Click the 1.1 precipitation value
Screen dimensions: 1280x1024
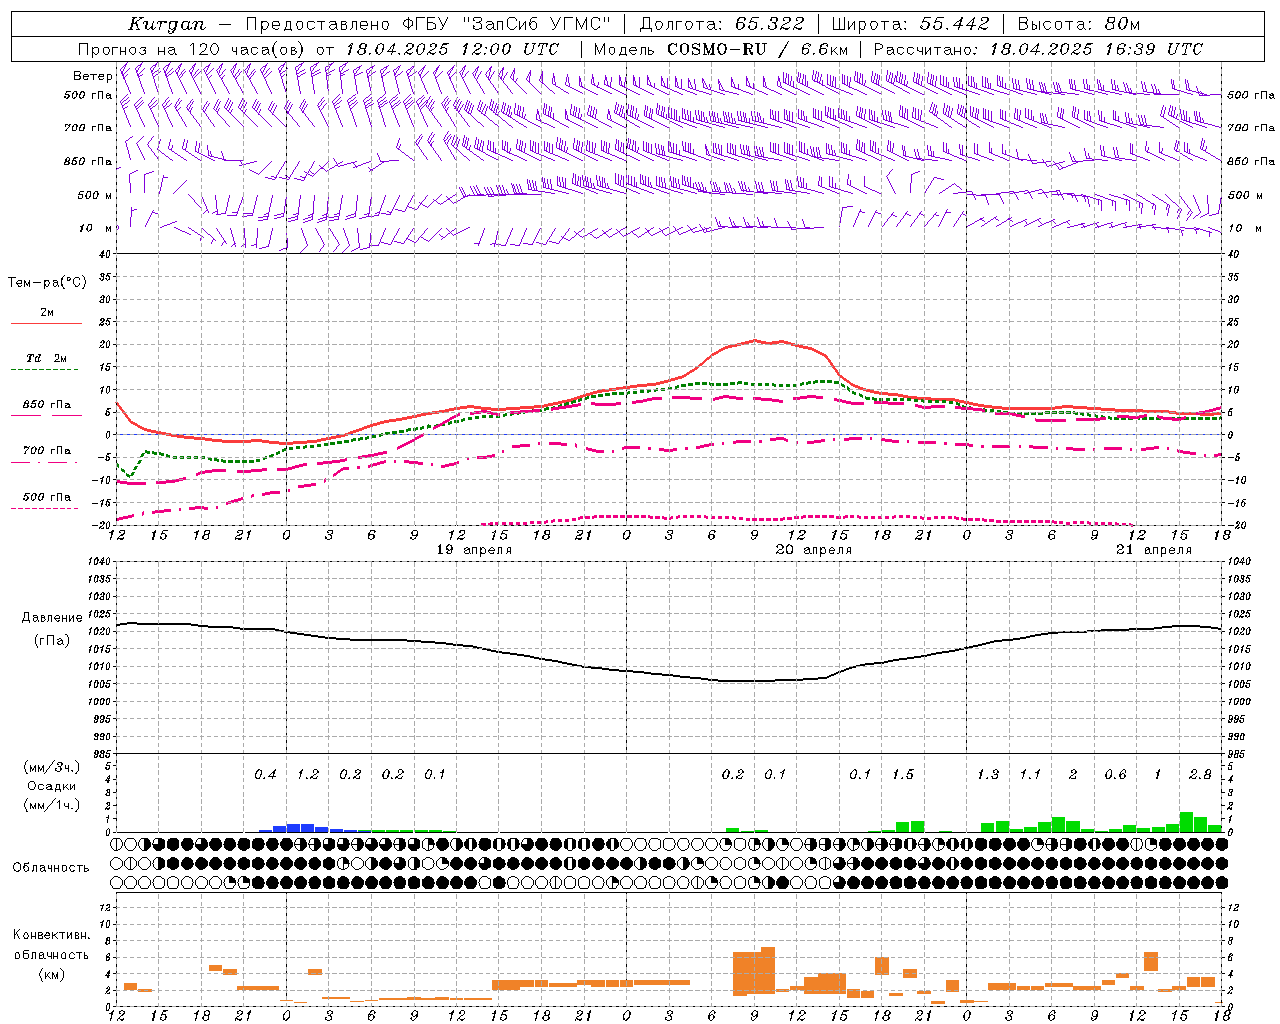point(1030,775)
